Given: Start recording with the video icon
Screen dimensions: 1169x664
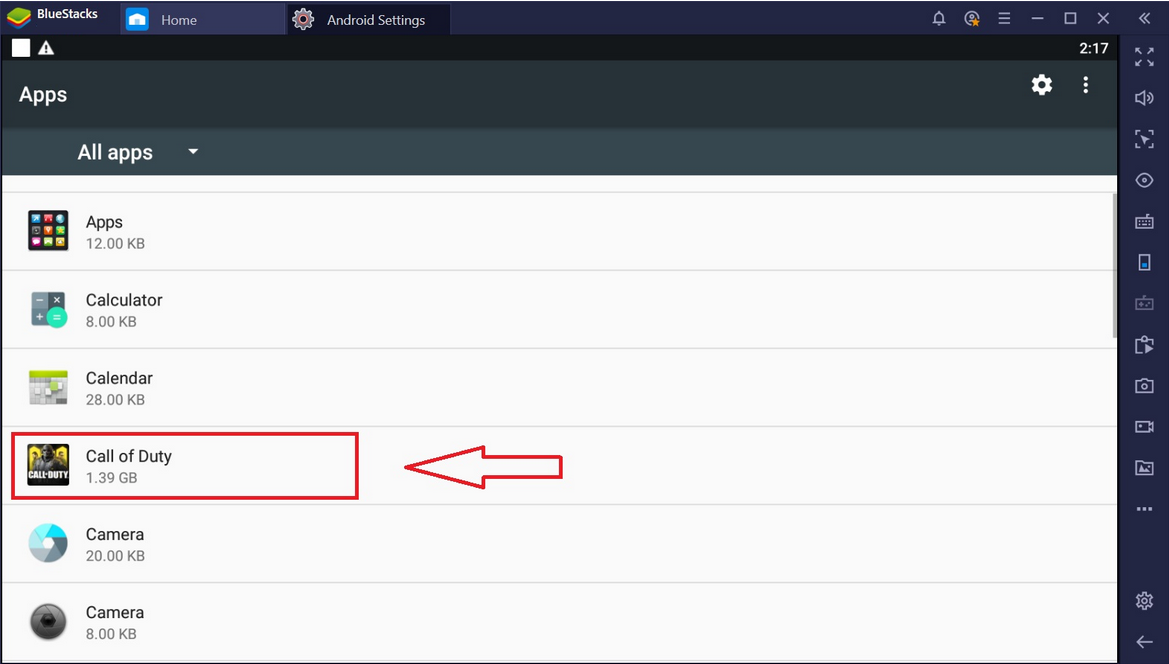Looking at the screenshot, I should click(x=1144, y=426).
